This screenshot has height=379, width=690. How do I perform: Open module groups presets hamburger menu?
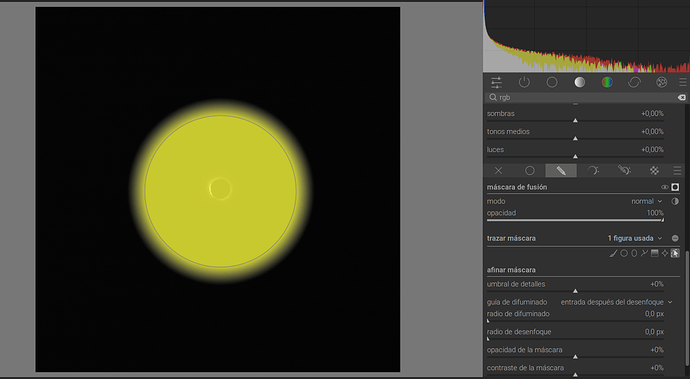683,82
